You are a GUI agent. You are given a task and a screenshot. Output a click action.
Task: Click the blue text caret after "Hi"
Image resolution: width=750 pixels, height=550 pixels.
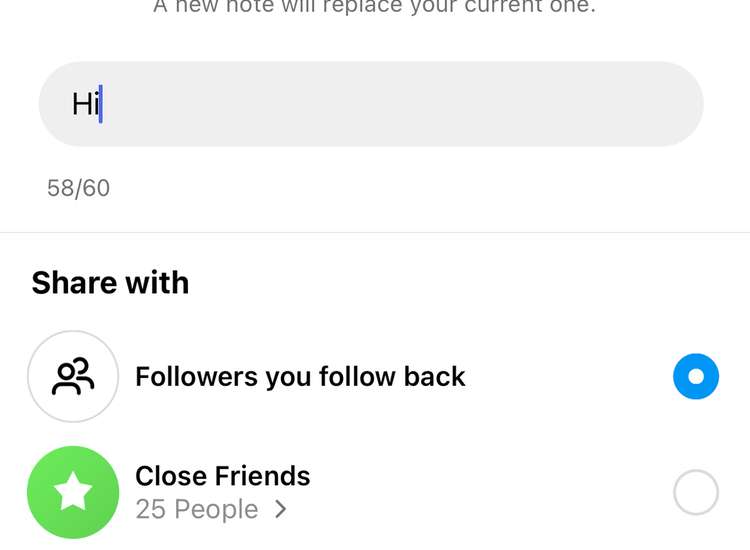[x=101, y=104]
